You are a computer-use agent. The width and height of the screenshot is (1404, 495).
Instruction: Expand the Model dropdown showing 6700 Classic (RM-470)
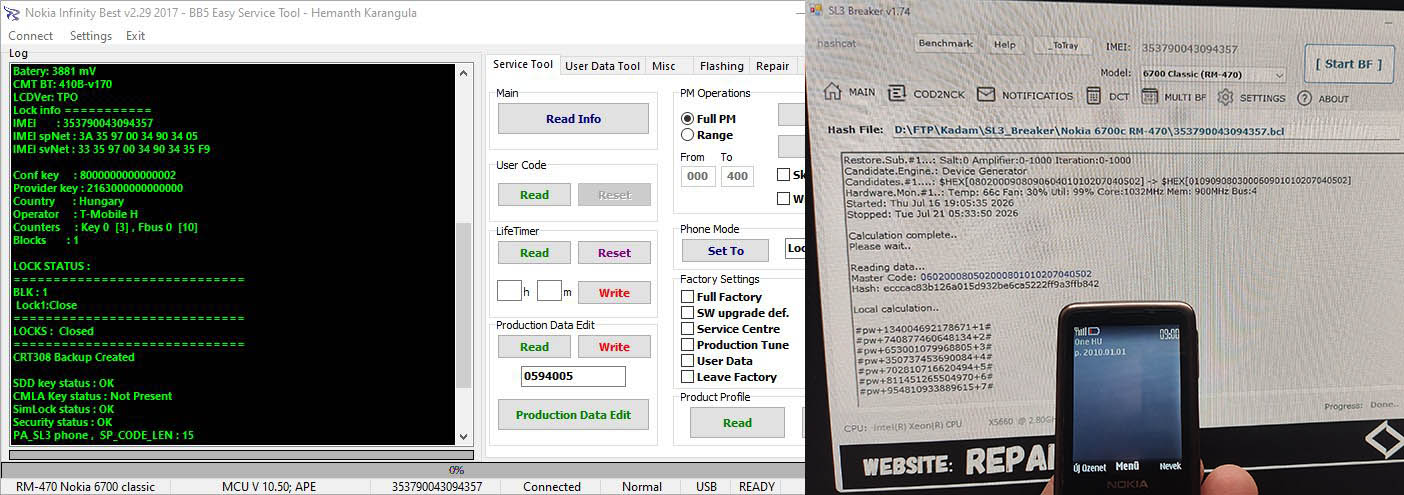(1211, 74)
